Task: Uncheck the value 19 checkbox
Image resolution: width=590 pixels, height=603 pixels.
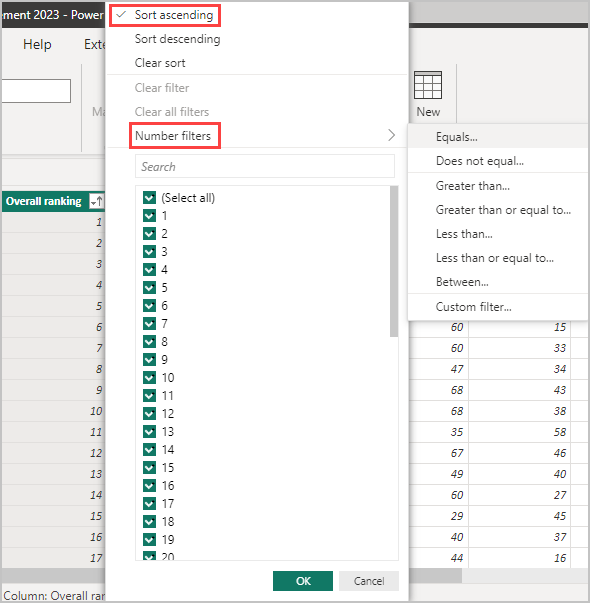Action: pos(149,540)
